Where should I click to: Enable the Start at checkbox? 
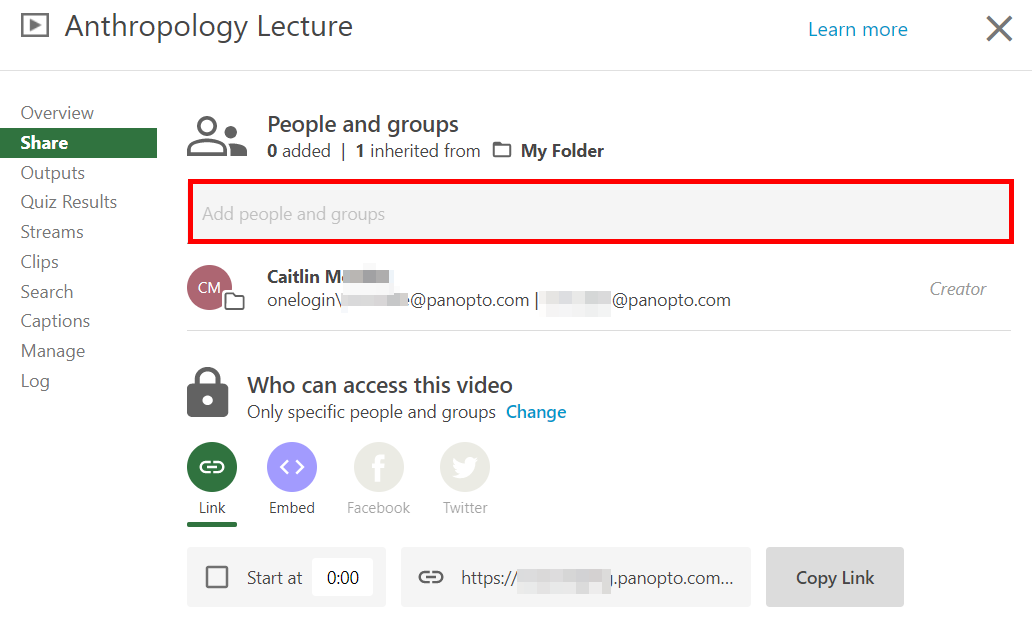(217, 577)
